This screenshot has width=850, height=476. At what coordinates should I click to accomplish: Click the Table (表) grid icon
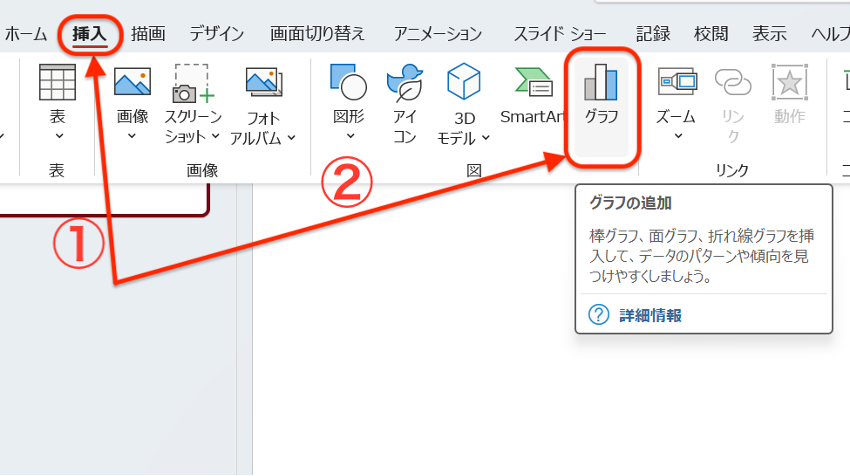(57, 82)
